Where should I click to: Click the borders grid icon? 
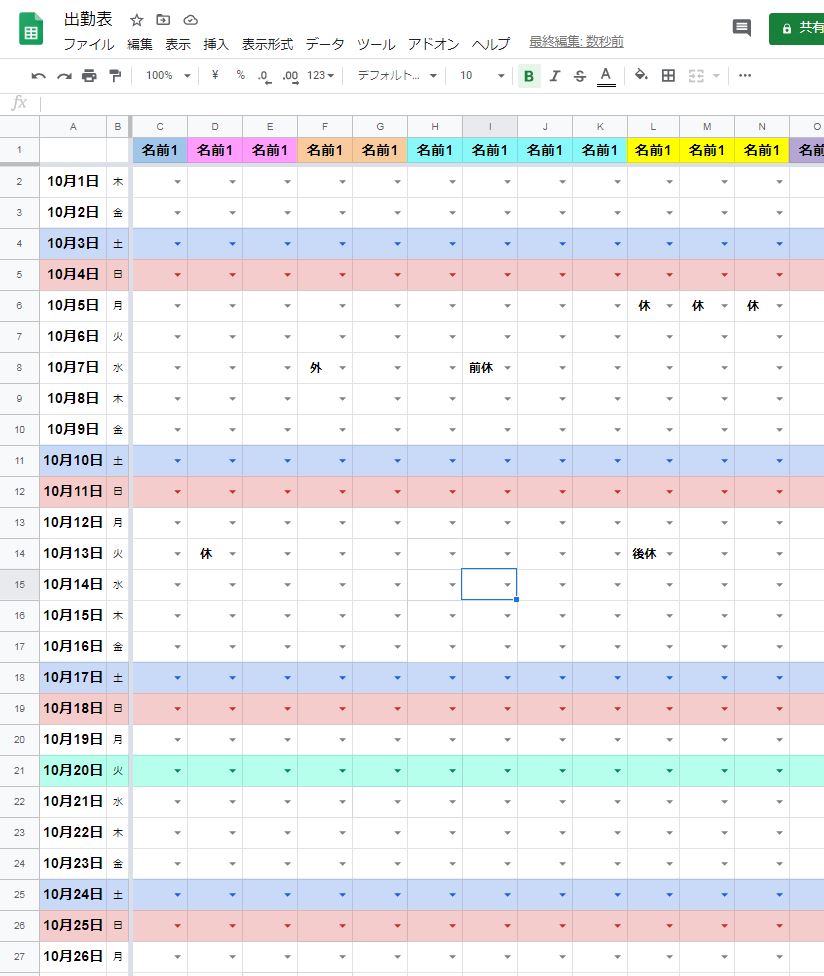click(669, 75)
